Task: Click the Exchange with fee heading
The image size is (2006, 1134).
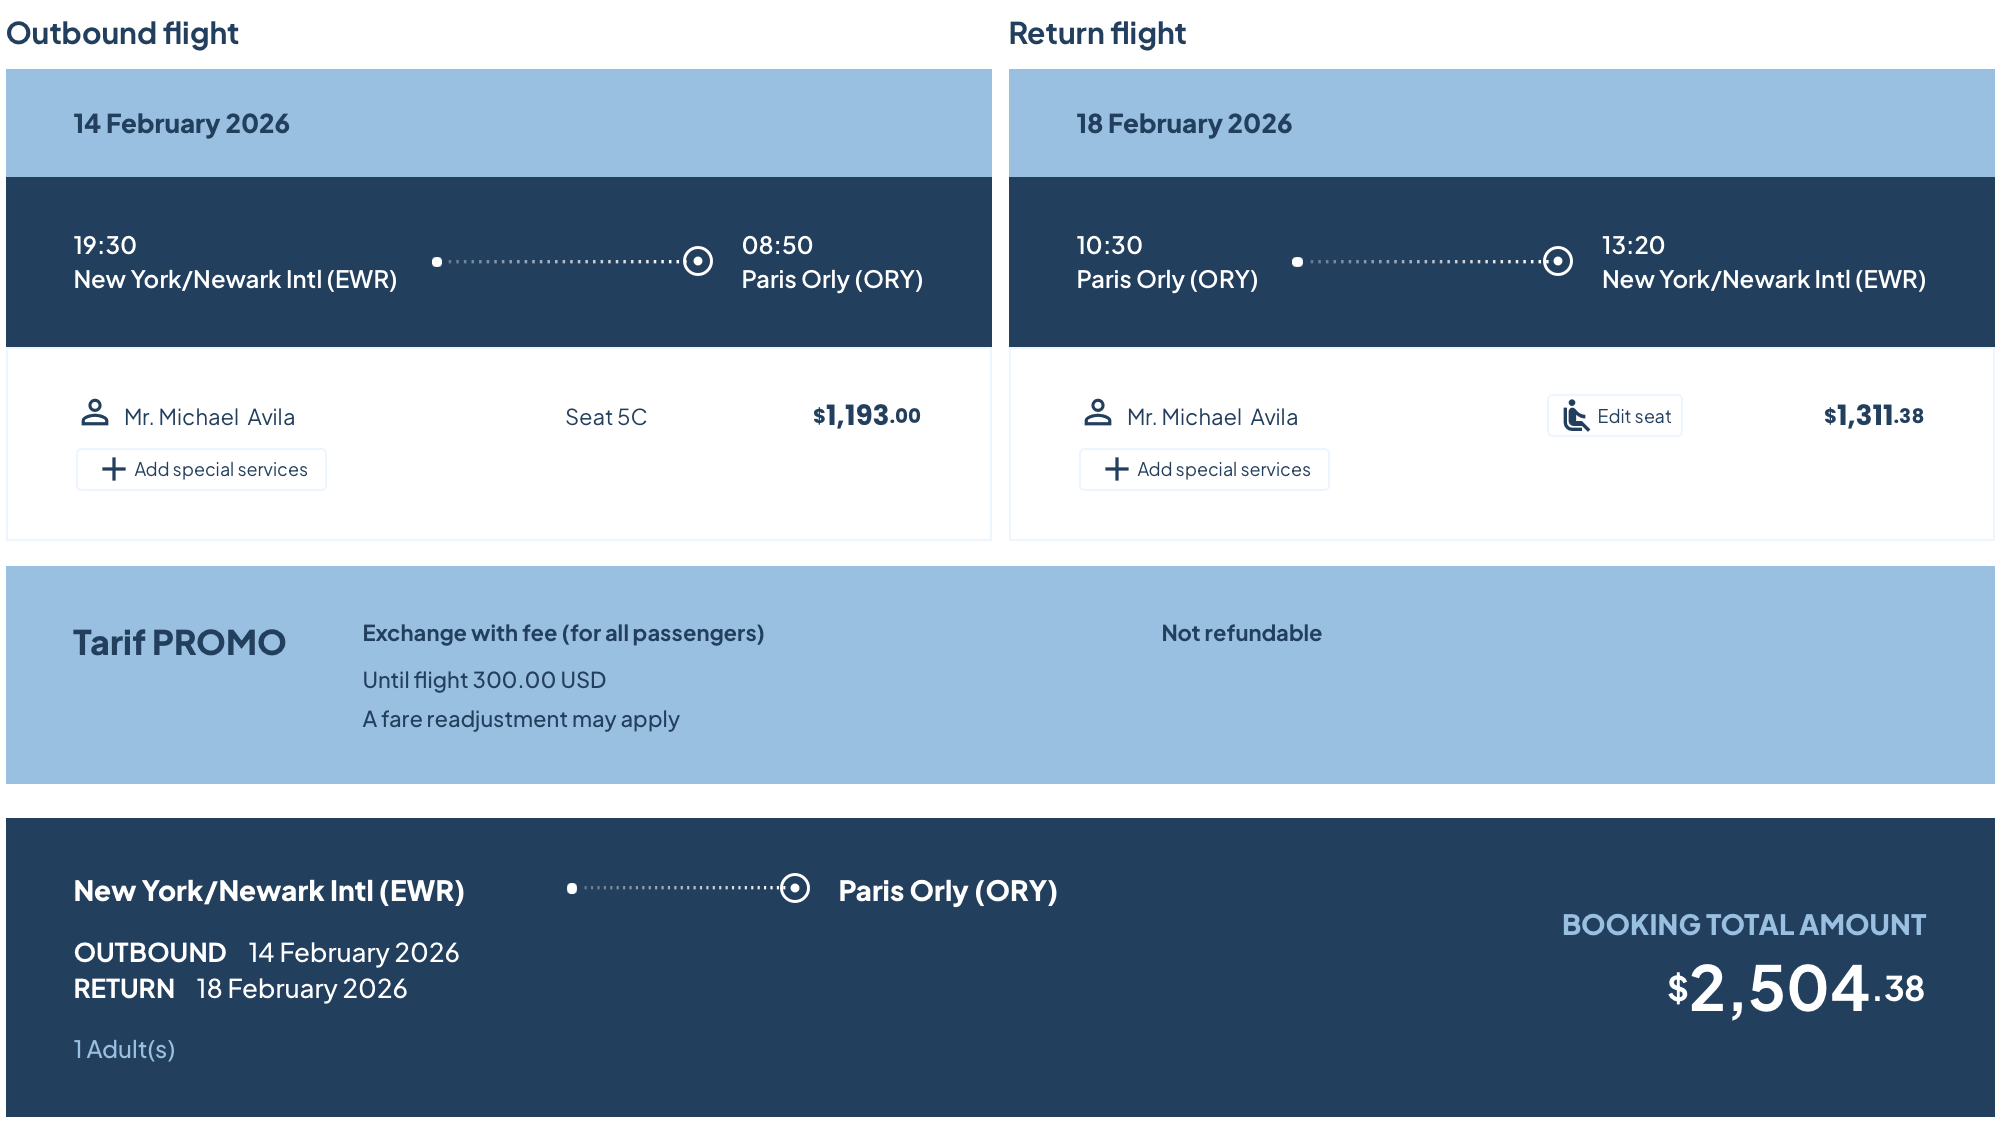Action: point(563,633)
